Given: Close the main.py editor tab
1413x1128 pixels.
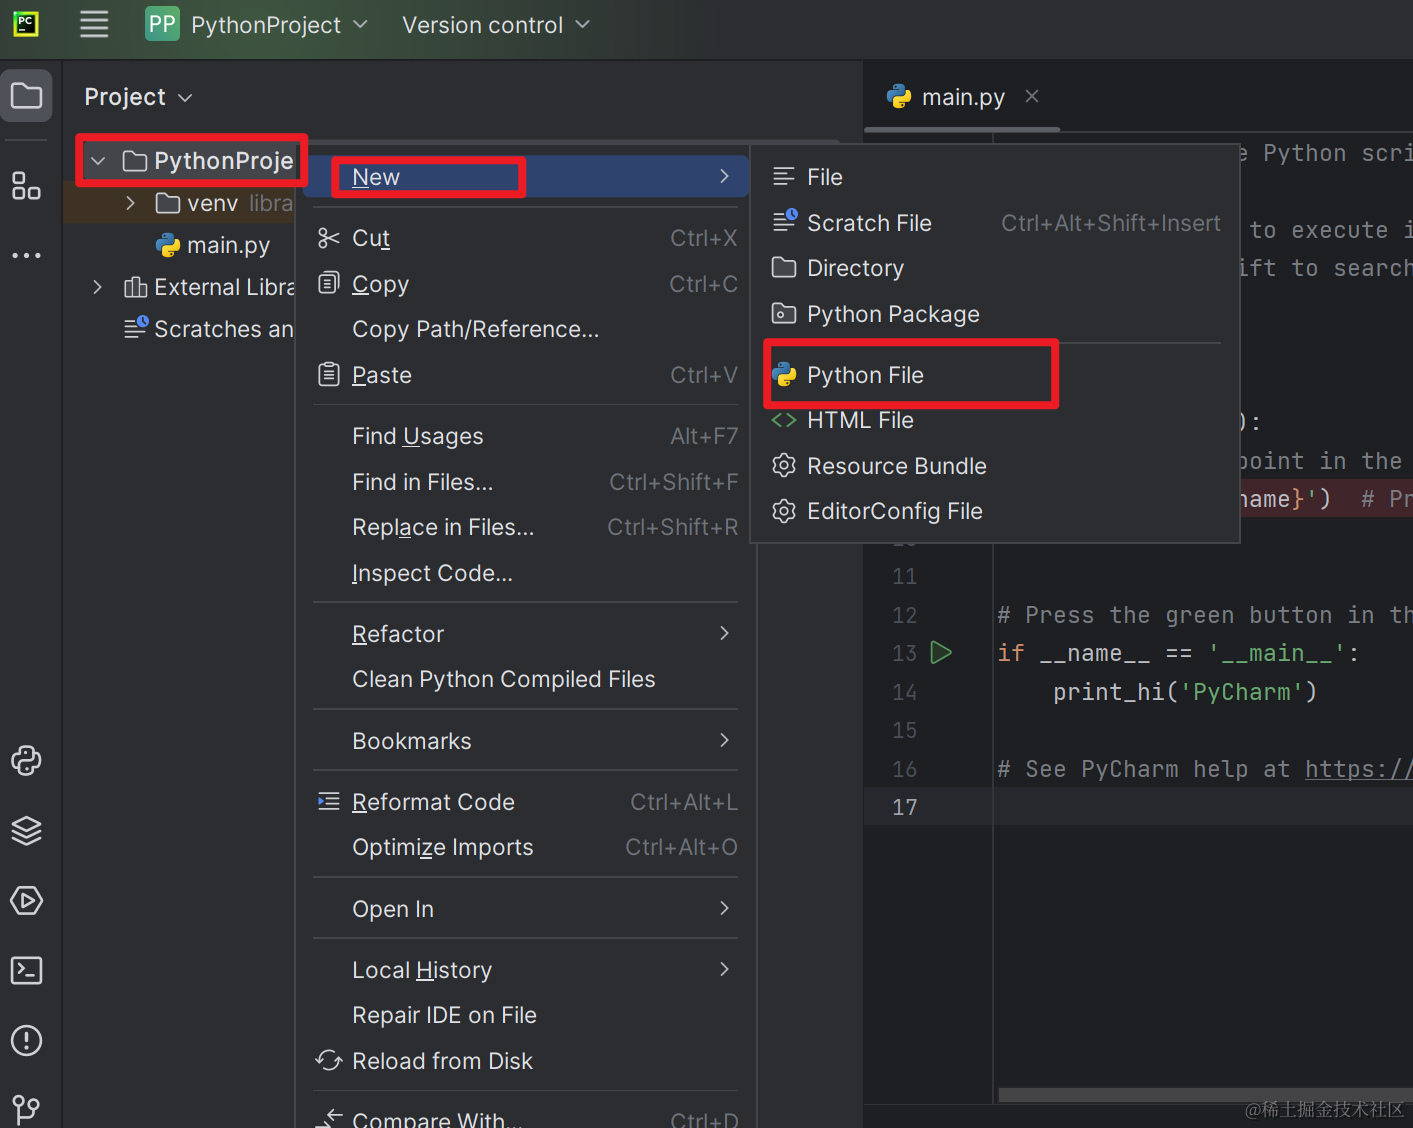Looking at the screenshot, I should pyautogui.click(x=1032, y=96).
